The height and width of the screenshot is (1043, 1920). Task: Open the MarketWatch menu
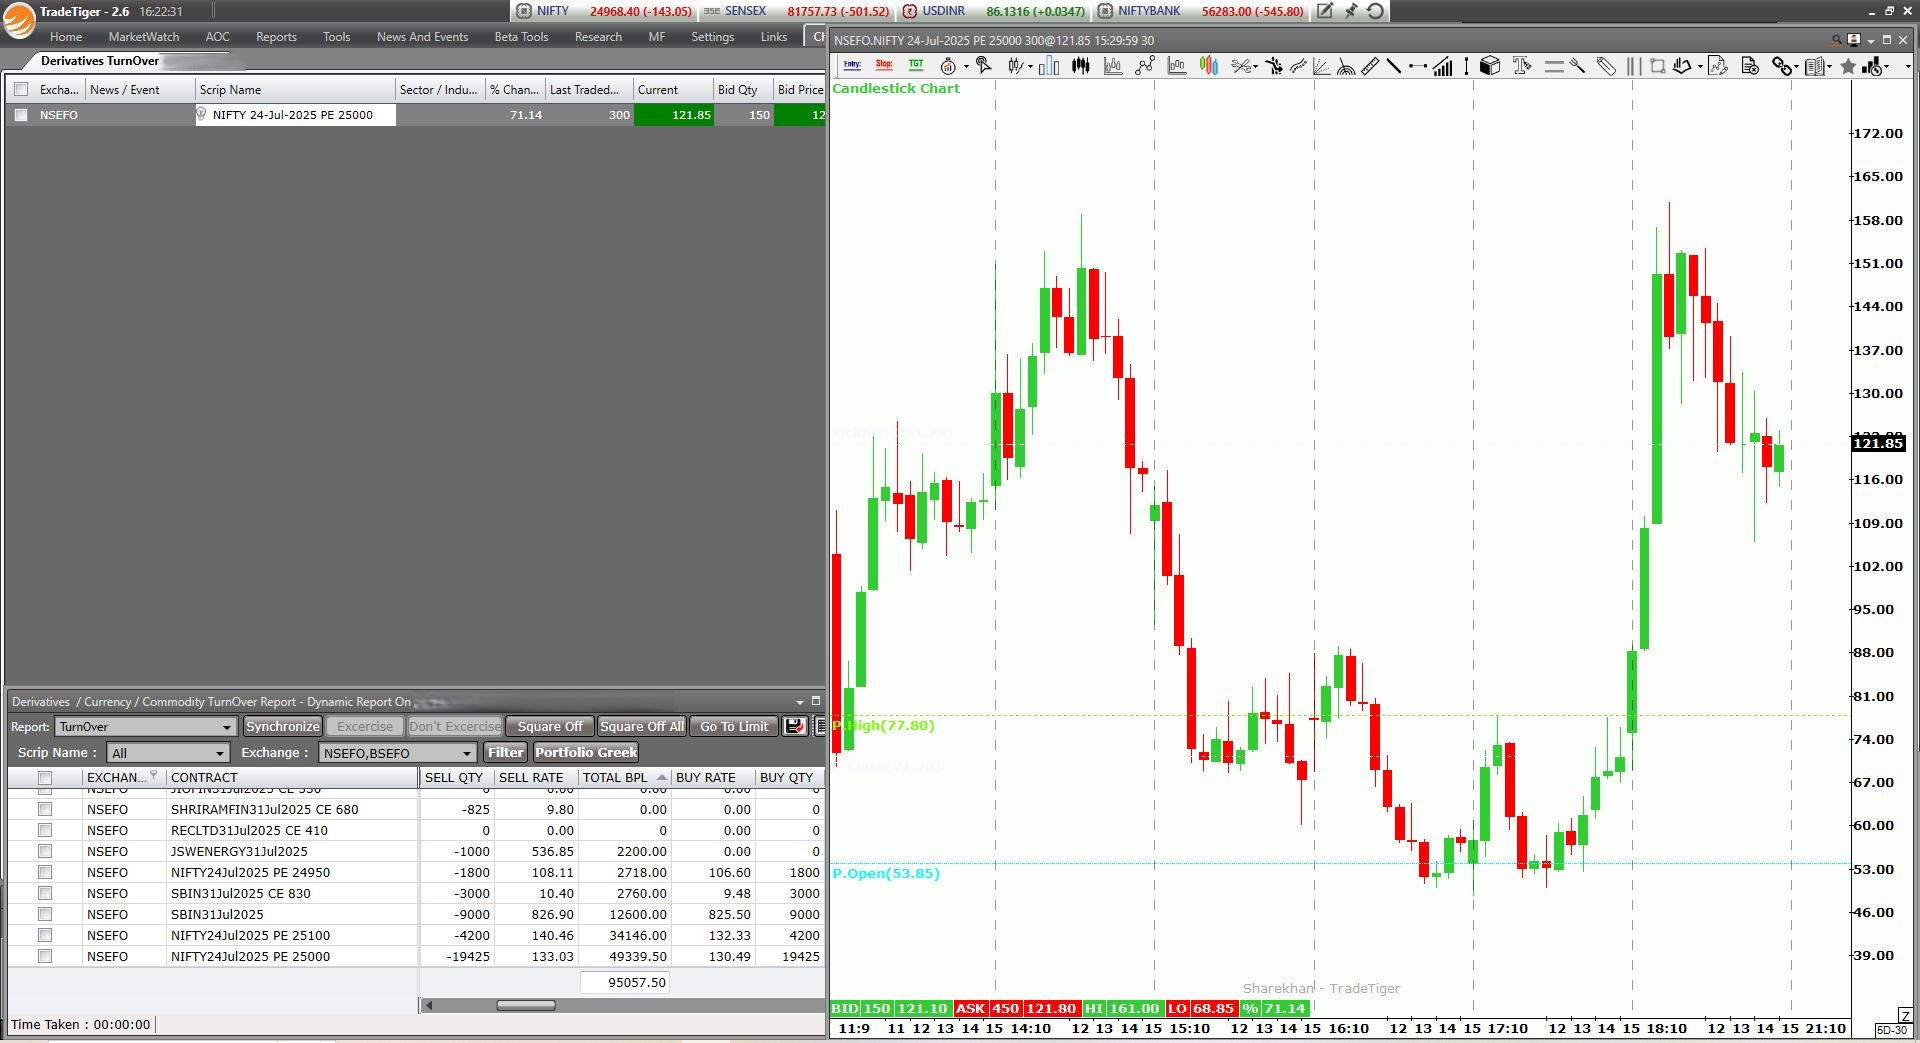click(144, 37)
